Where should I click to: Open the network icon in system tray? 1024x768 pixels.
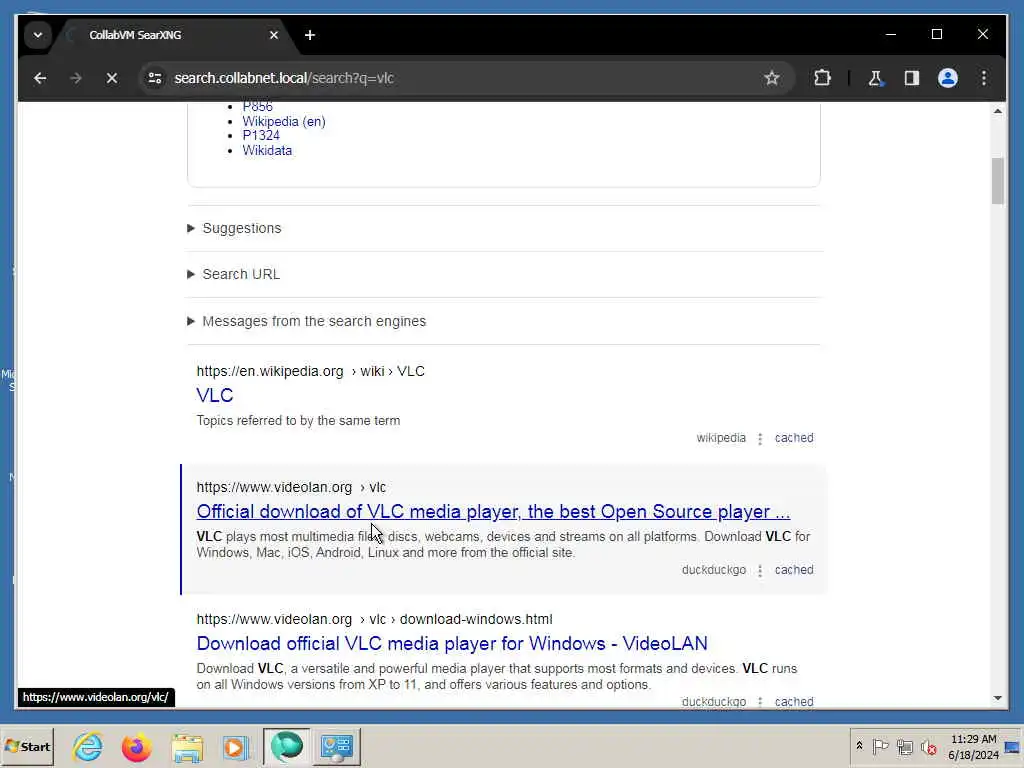click(x=904, y=746)
